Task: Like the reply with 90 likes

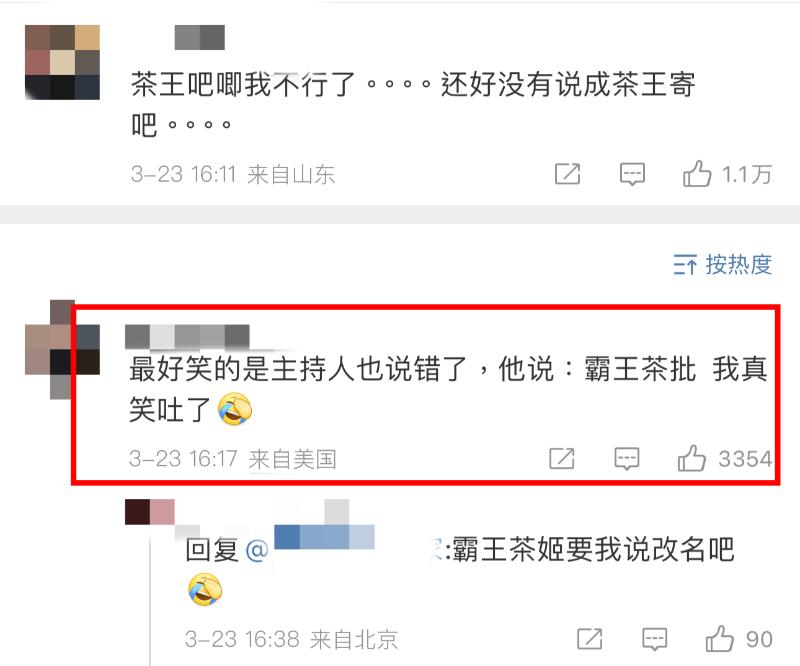Action: click(719, 638)
